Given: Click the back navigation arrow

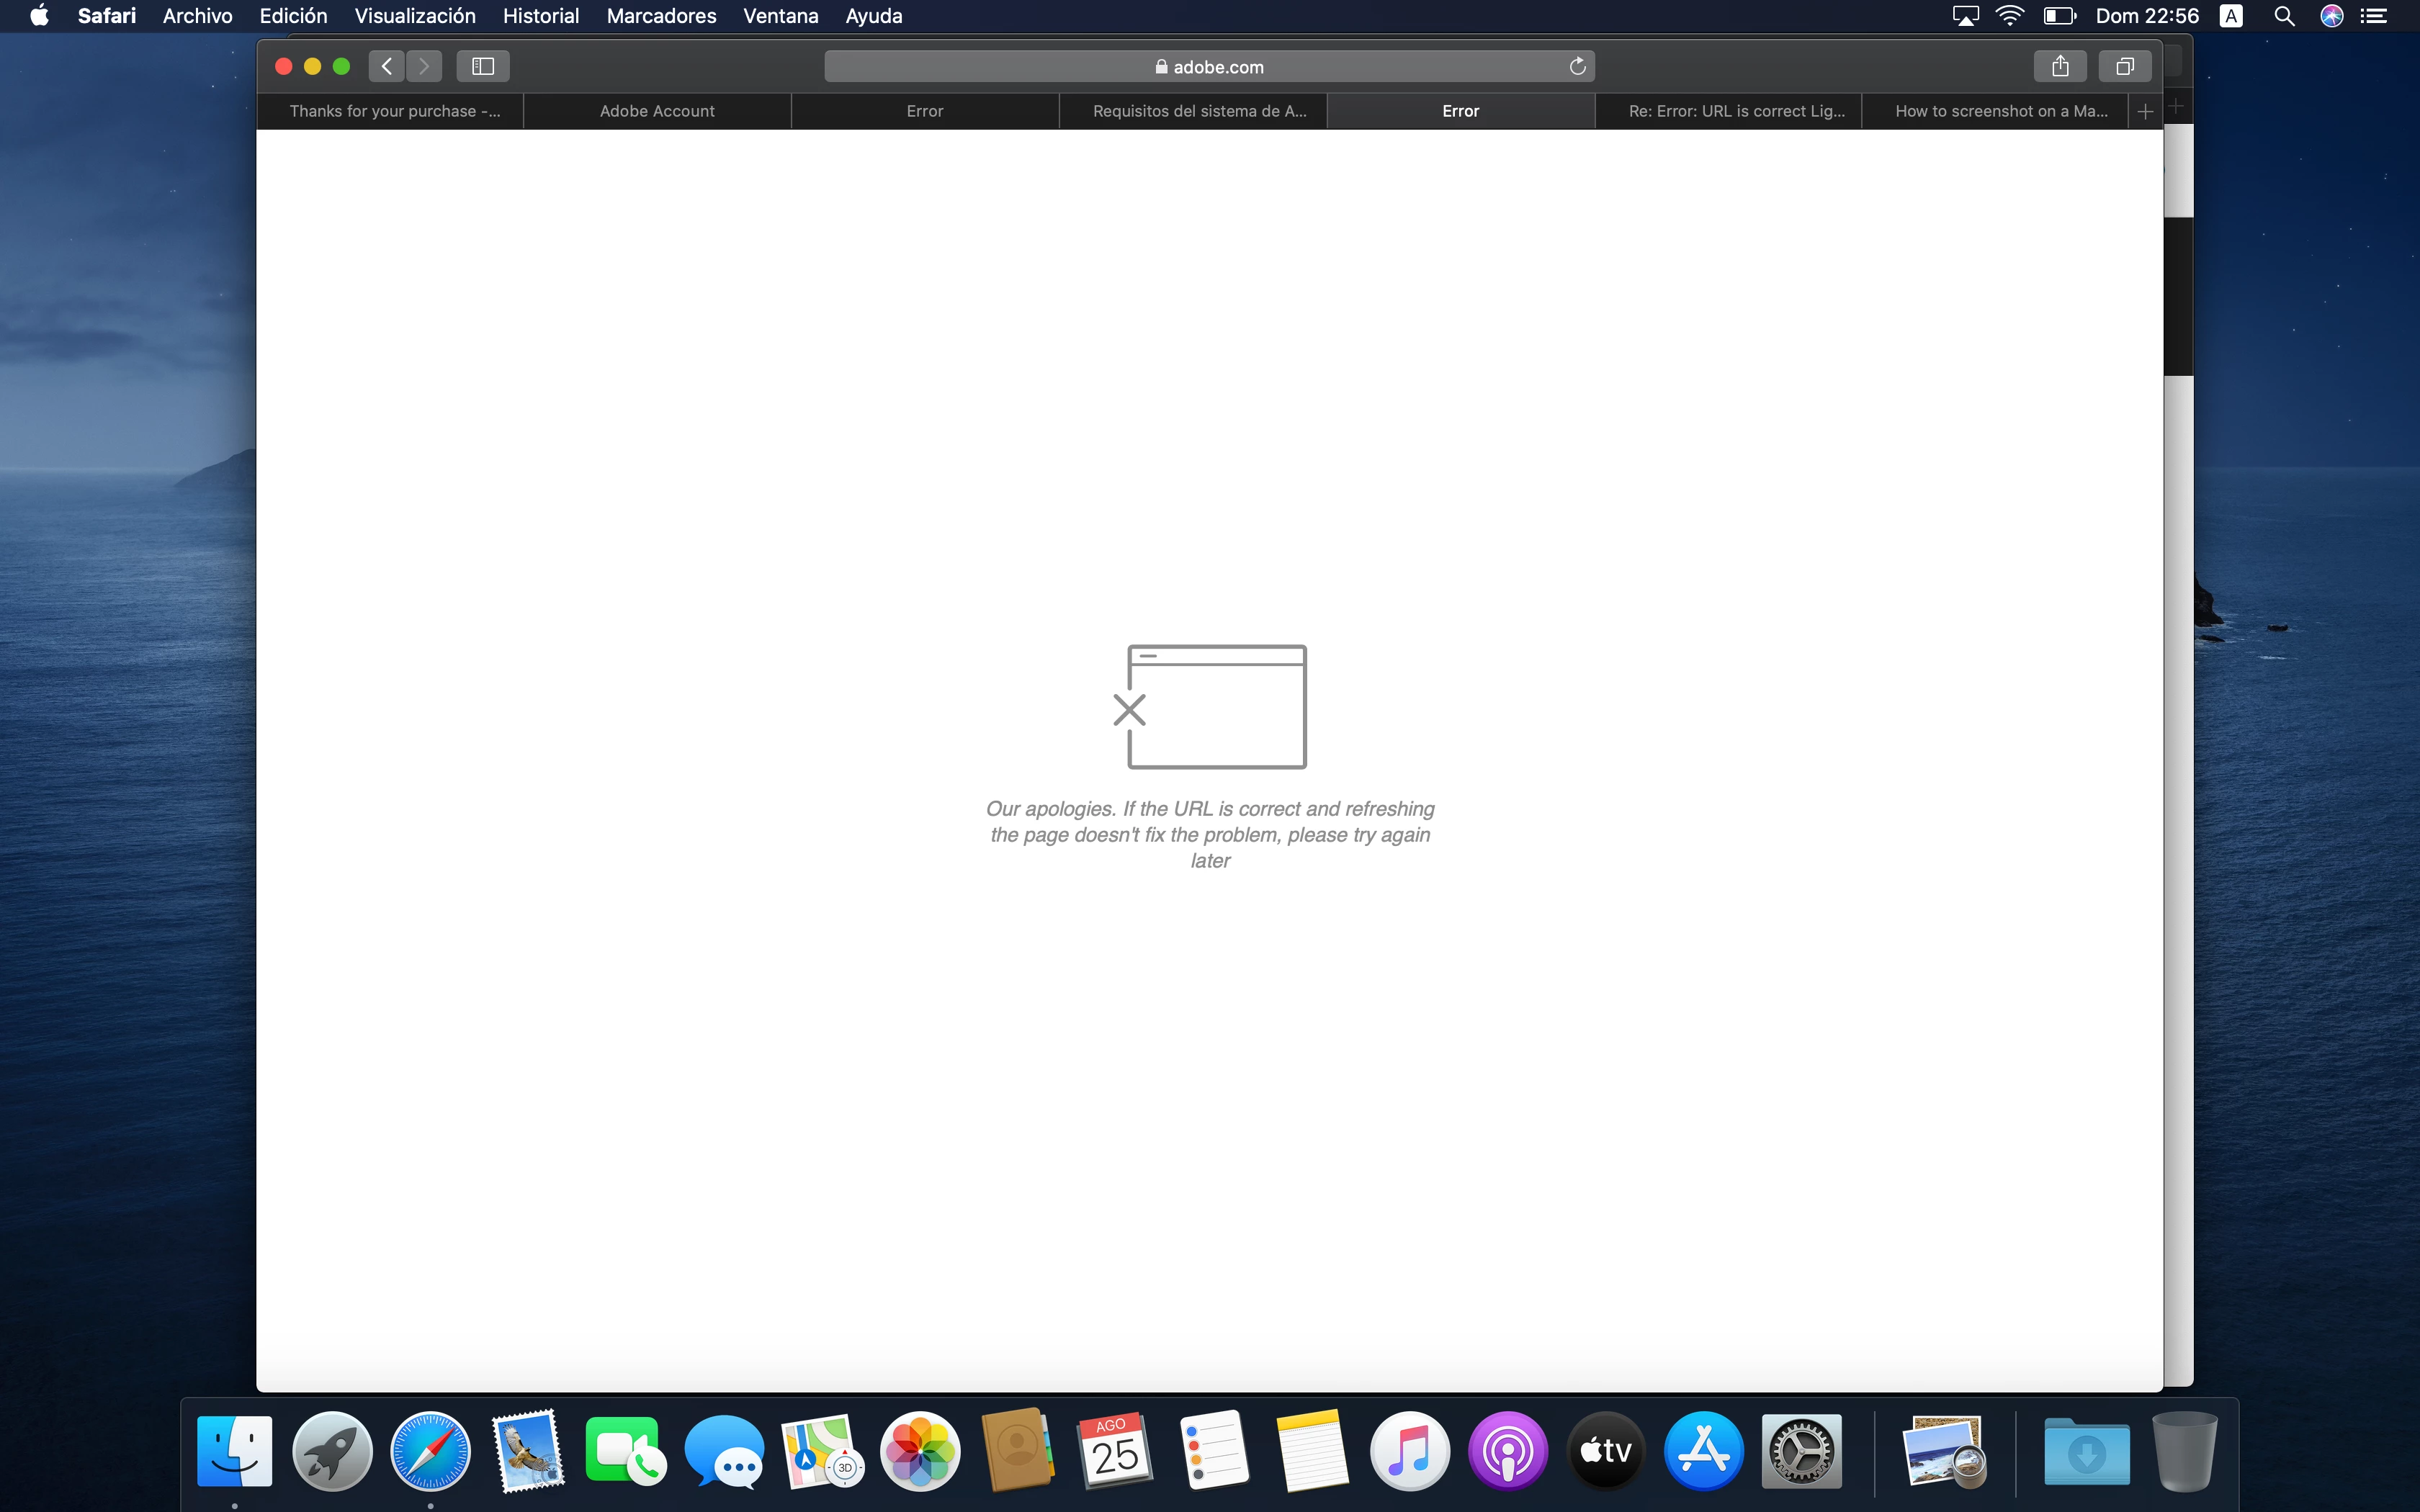Looking at the screenshot, I should click(x=387, y=66).
